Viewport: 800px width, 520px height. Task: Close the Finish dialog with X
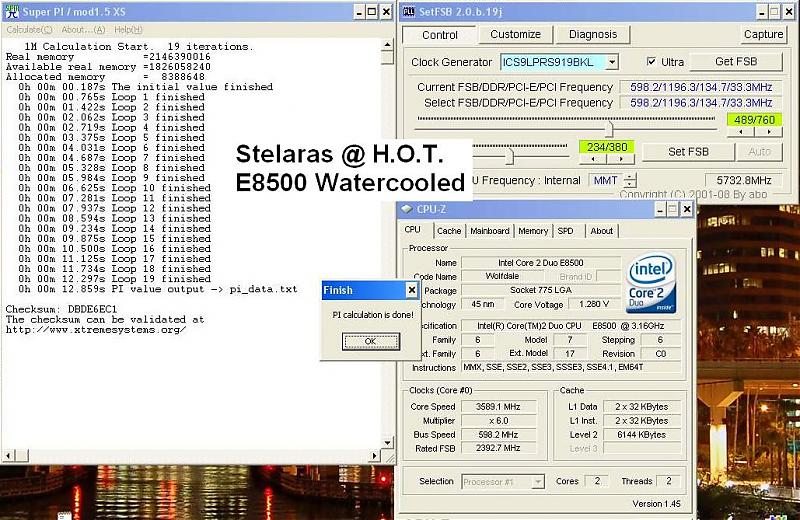[412, 290]
